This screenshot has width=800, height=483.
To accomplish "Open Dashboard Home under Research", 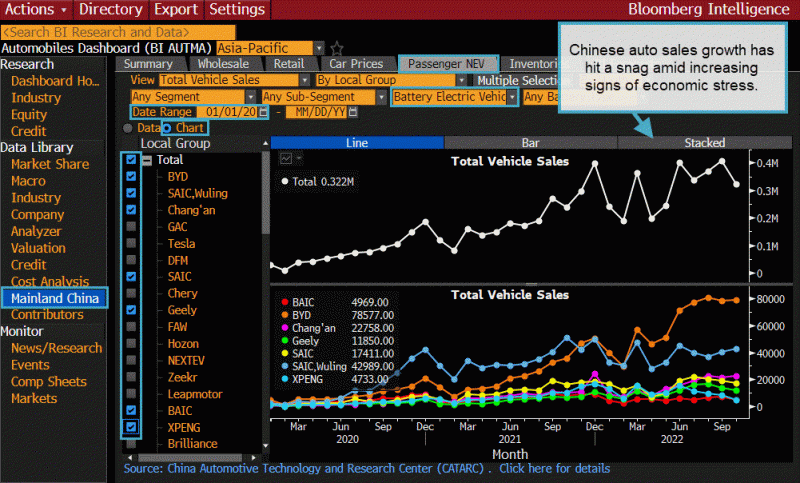I will 55,81.
